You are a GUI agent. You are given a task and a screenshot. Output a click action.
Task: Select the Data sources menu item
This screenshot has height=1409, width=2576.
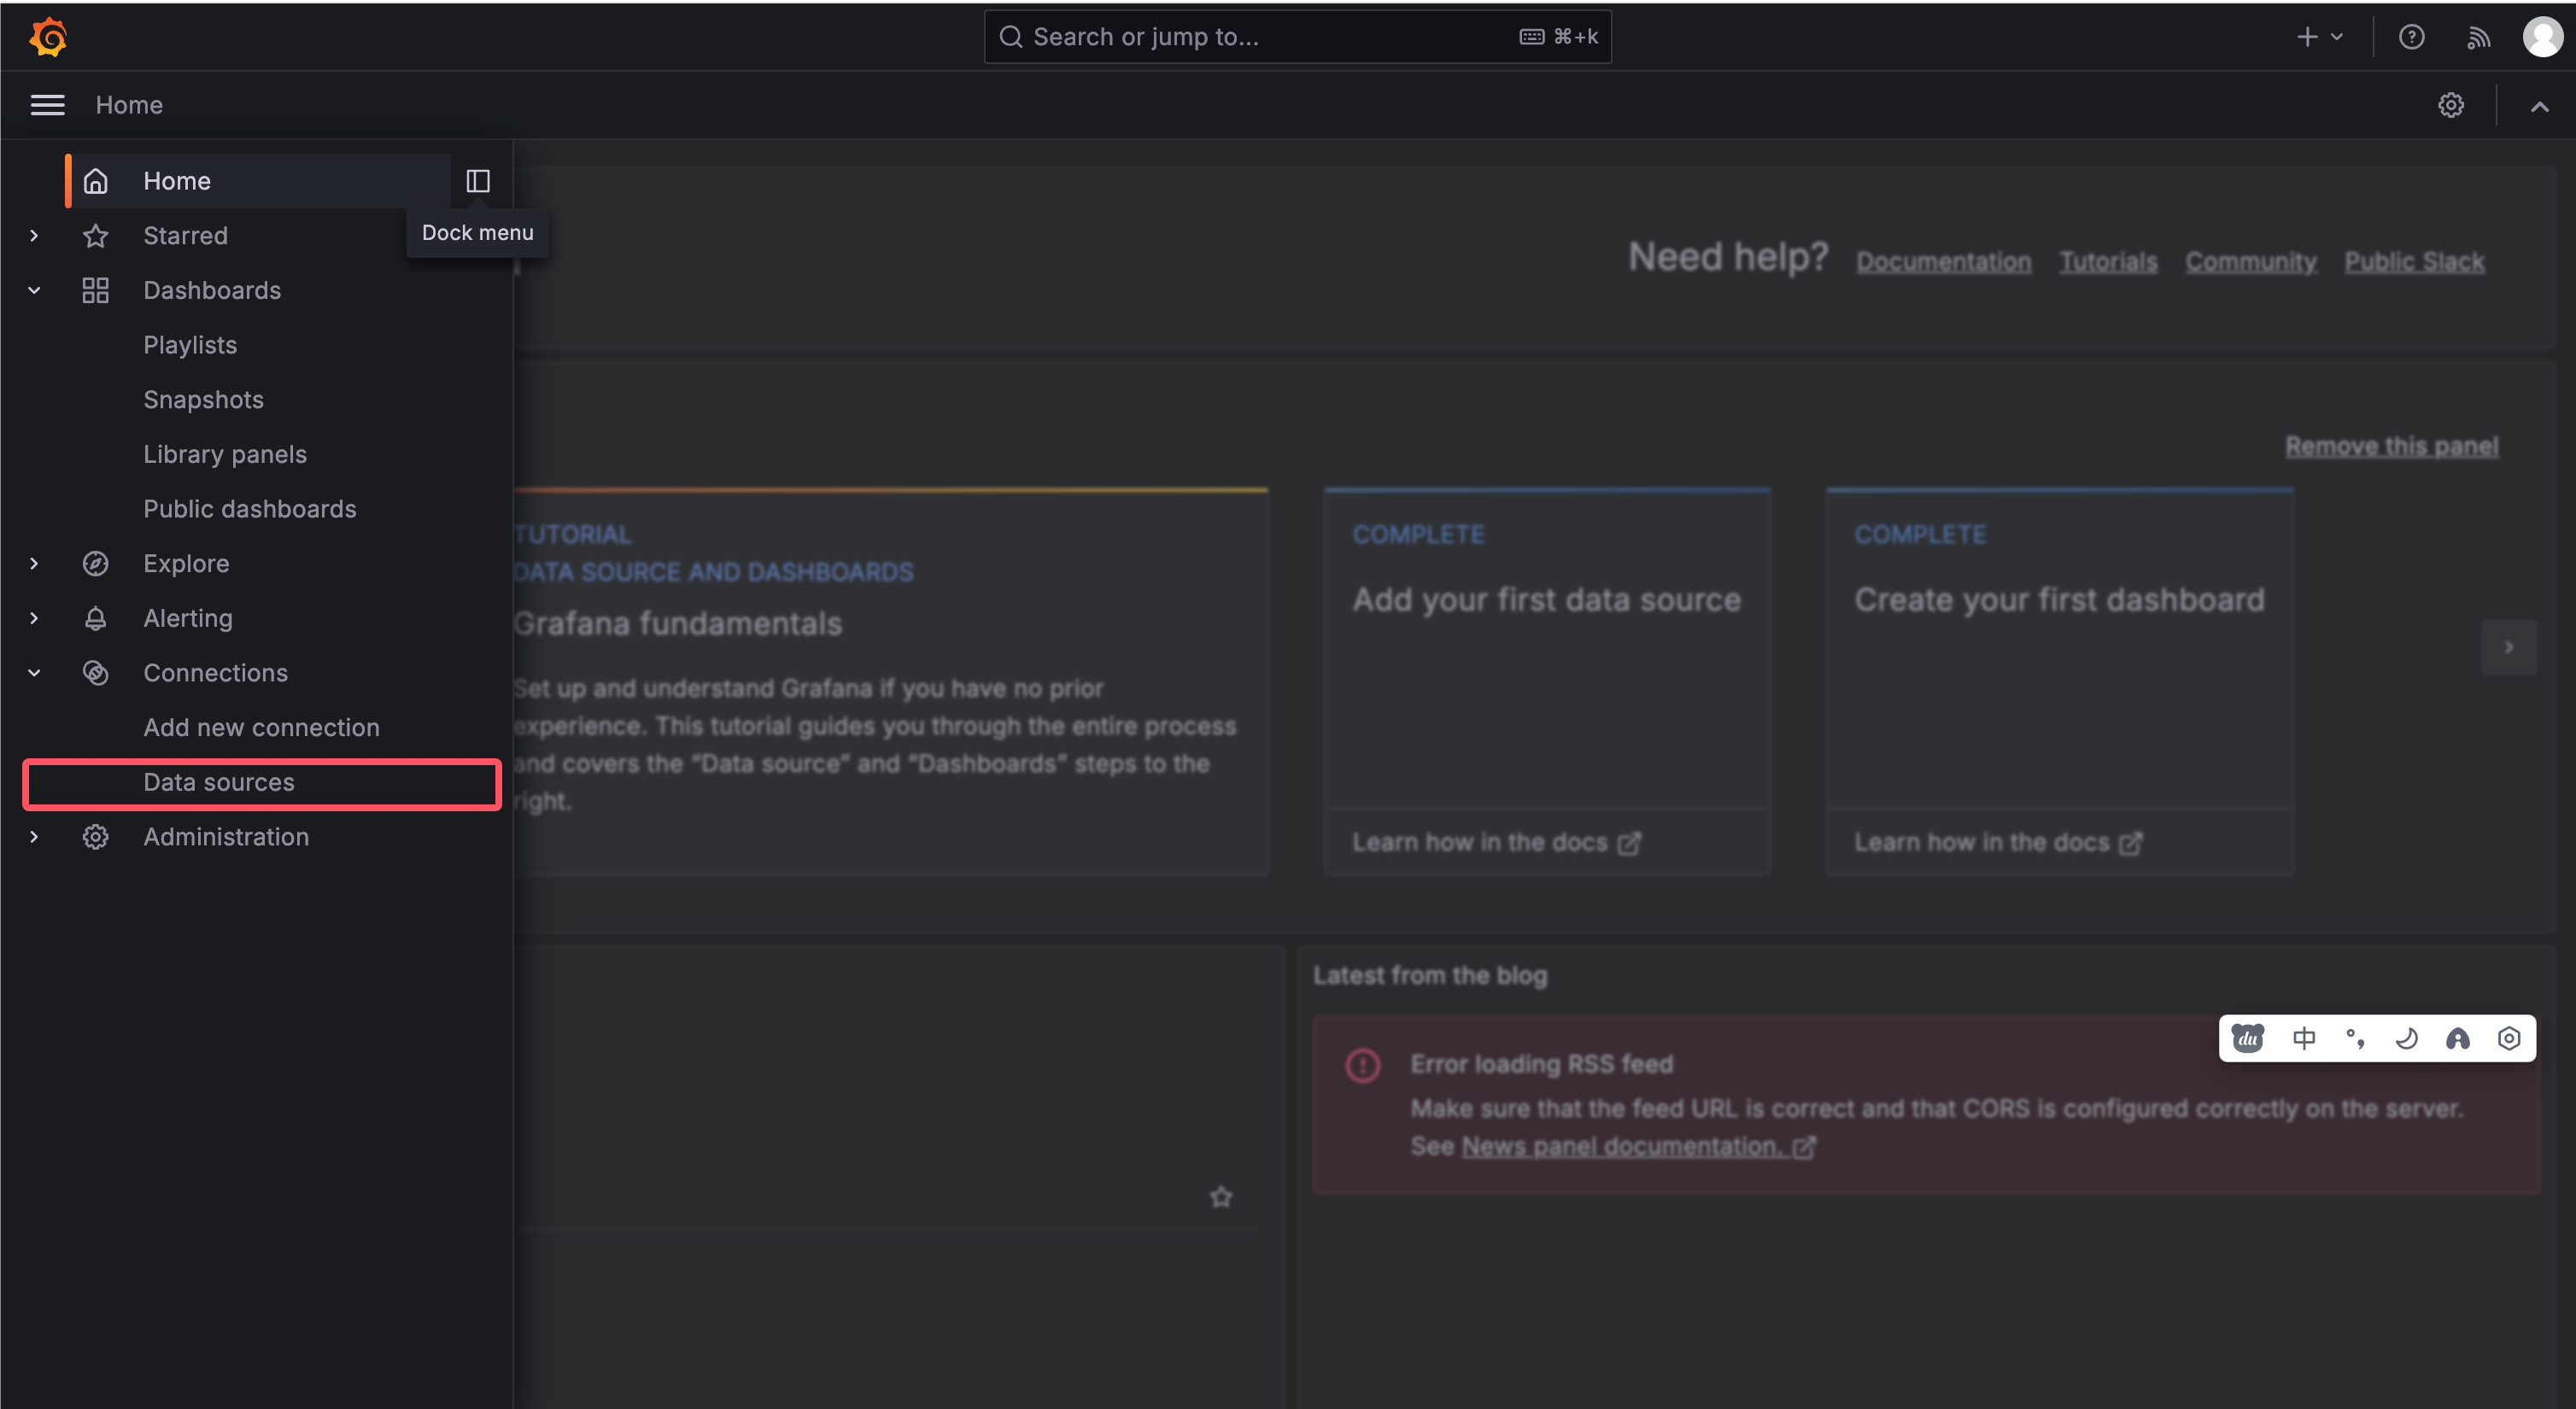click(219, 781)
